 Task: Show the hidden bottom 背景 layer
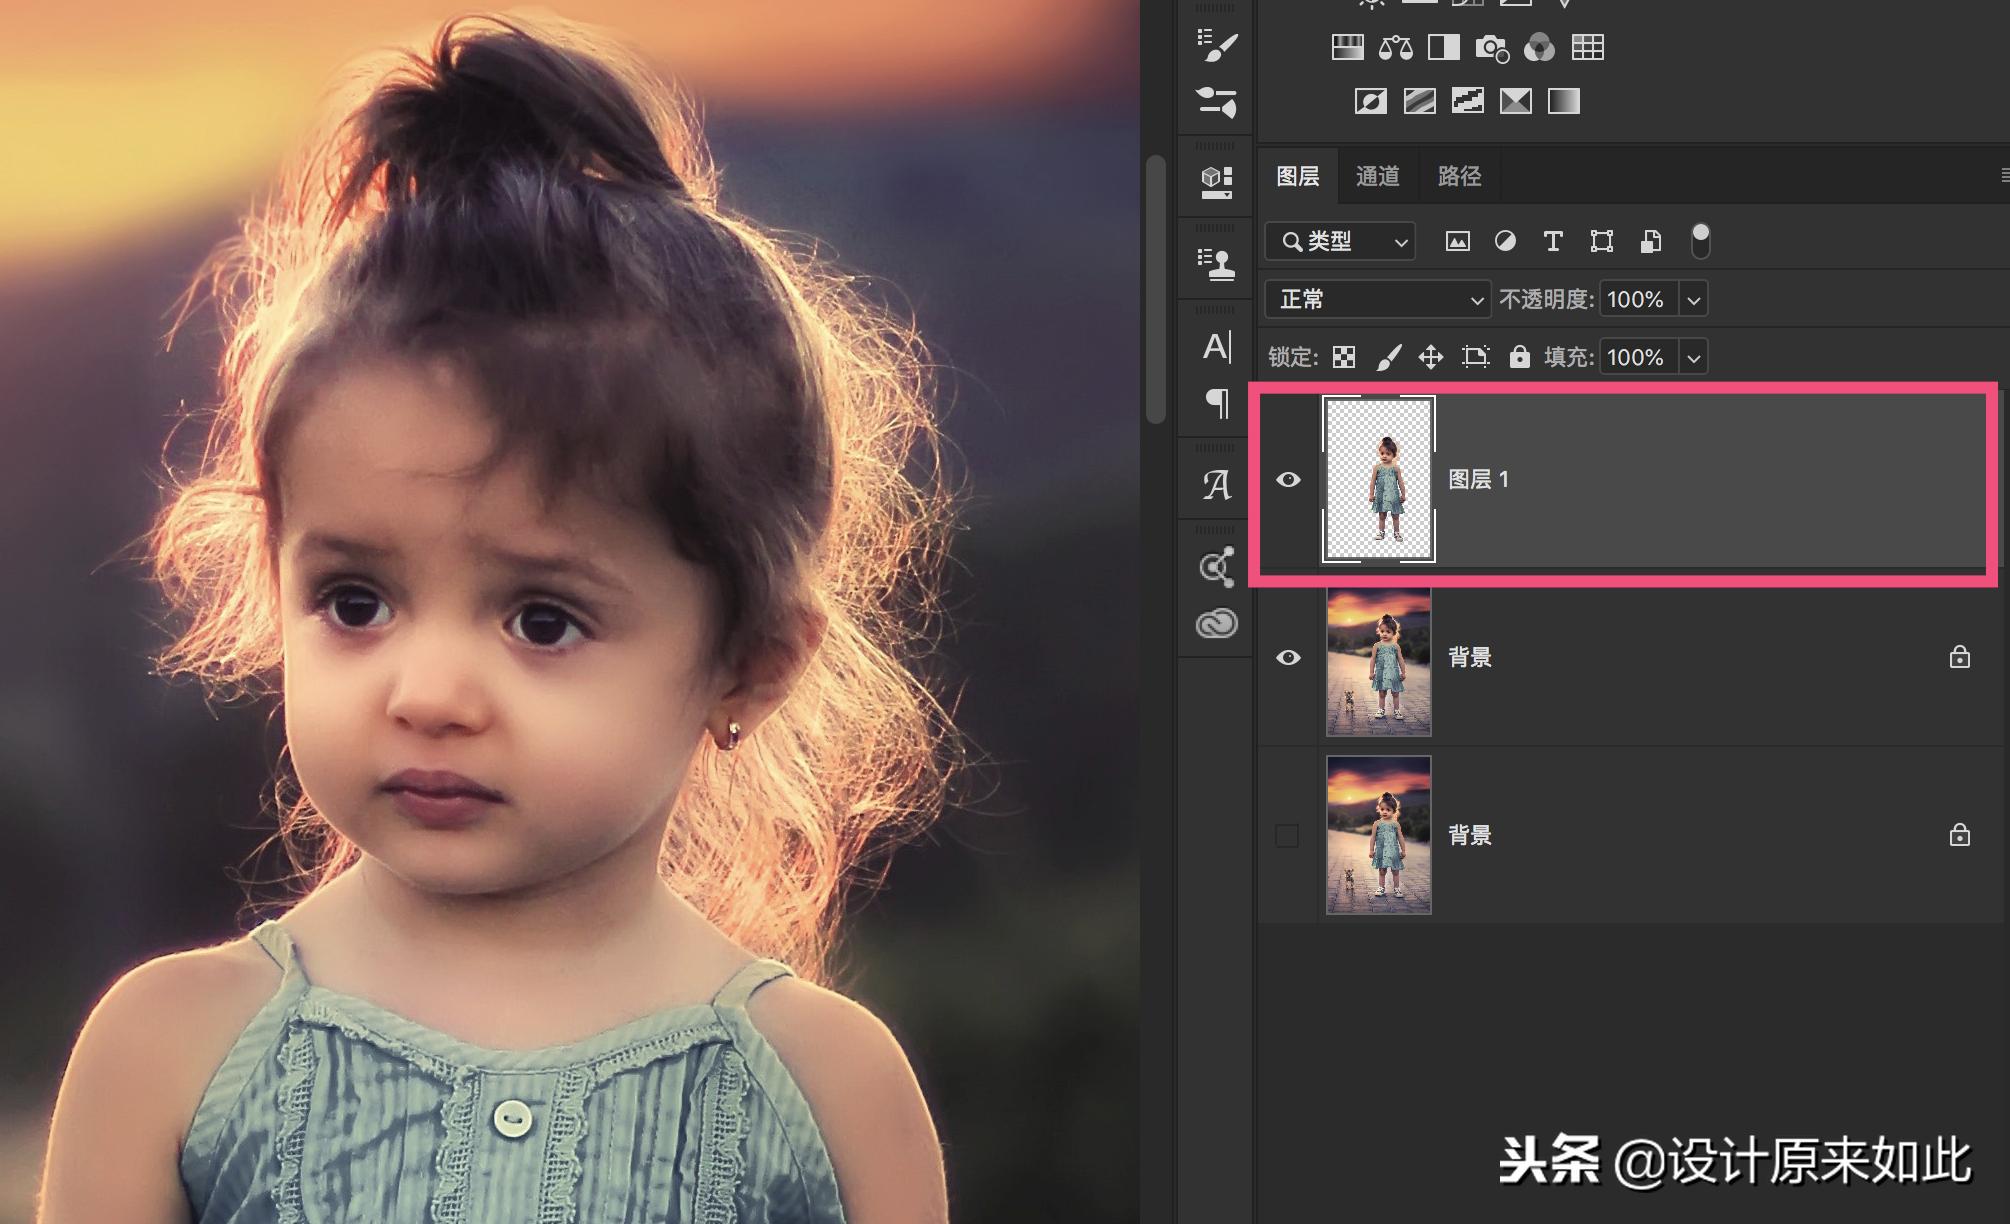1287,835
